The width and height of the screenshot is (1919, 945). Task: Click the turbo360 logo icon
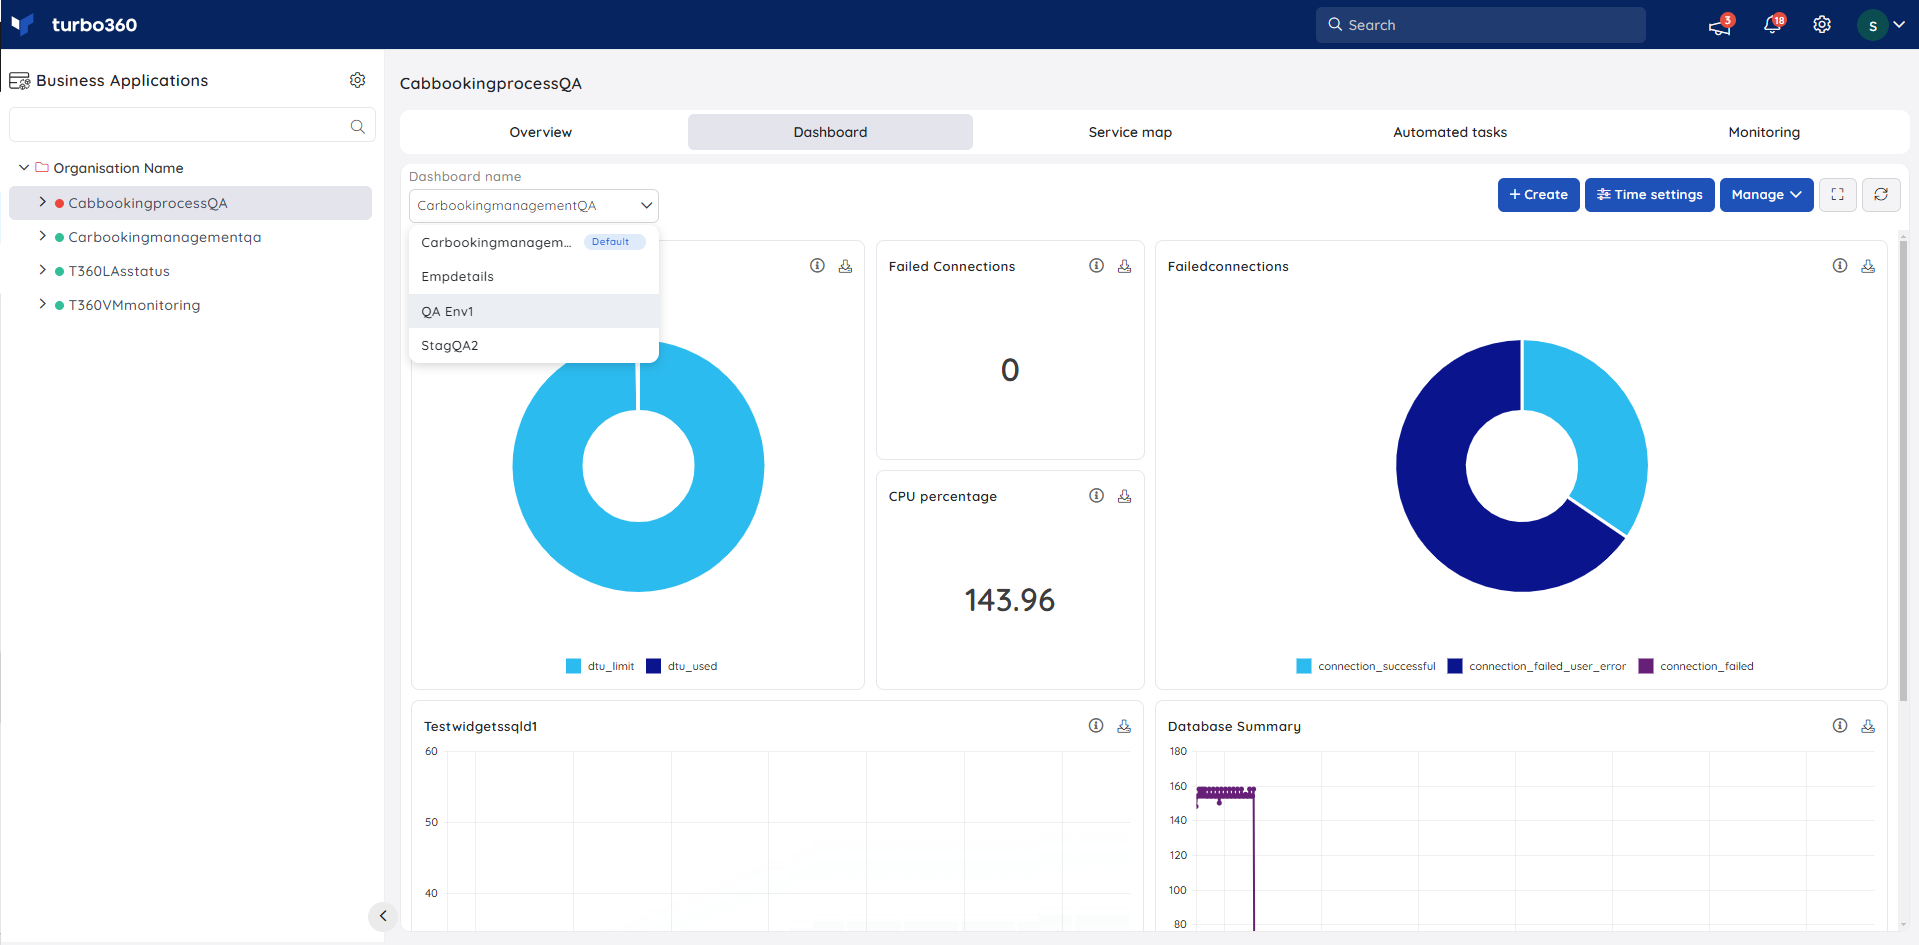22,24
